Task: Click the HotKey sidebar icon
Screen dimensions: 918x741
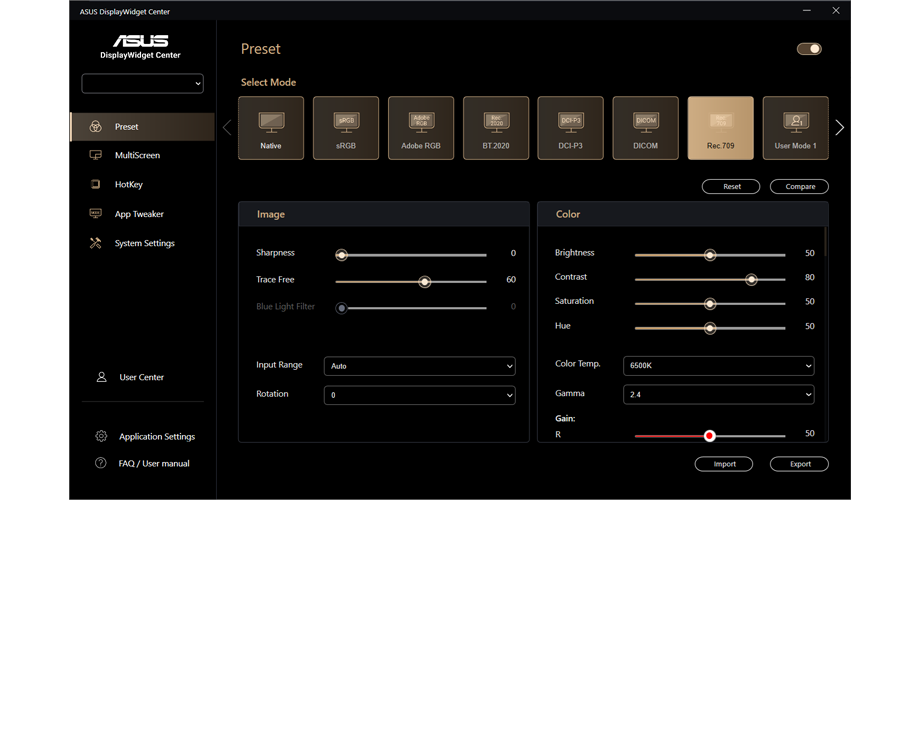Action: click(x=95, y=184)
